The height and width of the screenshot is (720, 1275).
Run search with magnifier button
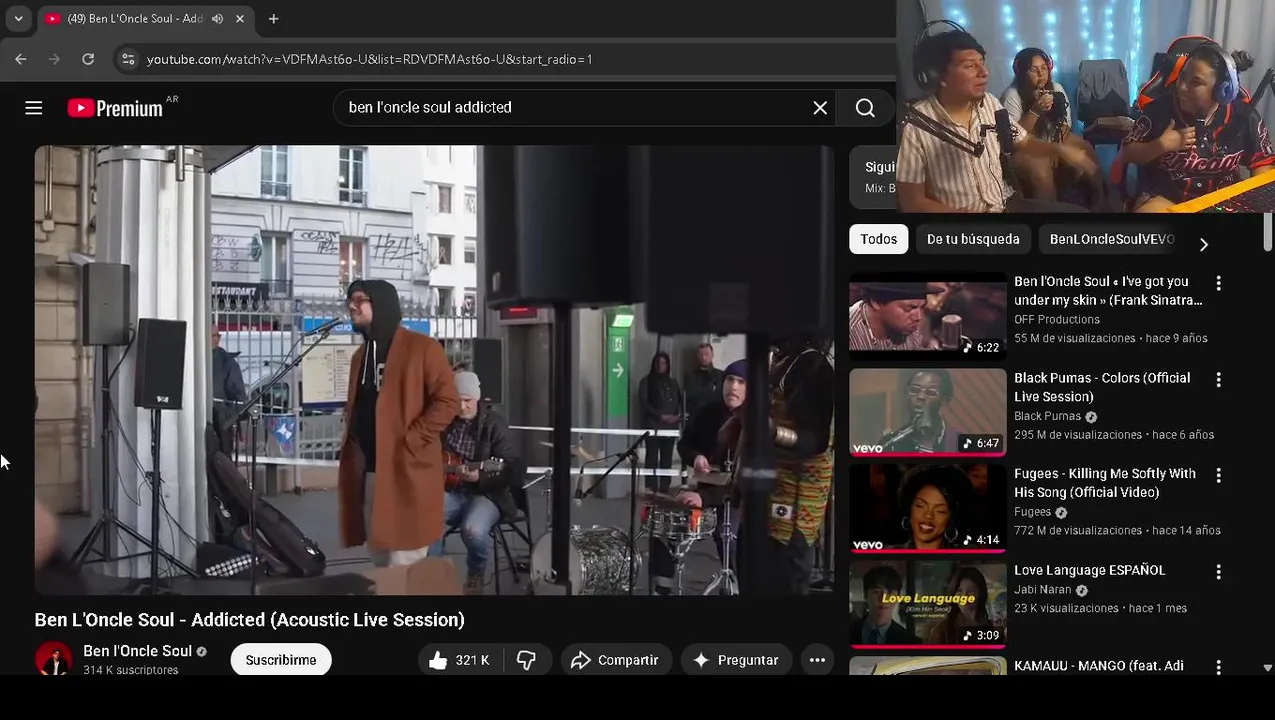865,107
